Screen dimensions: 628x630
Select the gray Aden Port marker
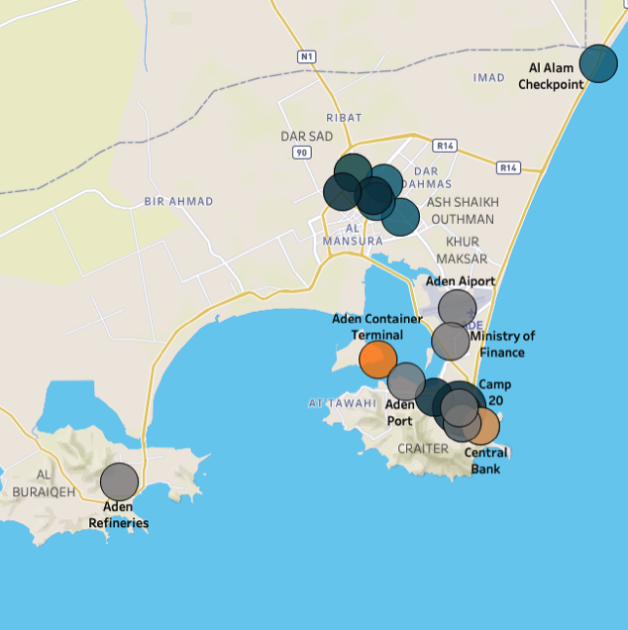coord(405,381)
